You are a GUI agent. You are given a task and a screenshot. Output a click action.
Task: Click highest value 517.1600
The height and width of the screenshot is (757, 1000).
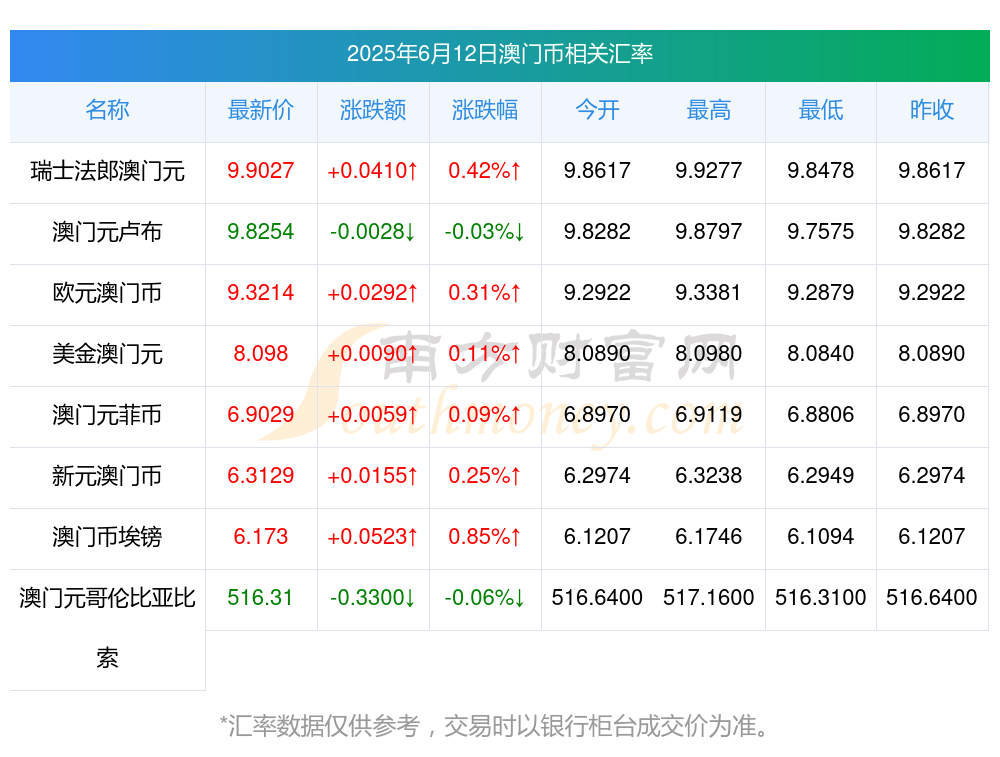point(709,598)
